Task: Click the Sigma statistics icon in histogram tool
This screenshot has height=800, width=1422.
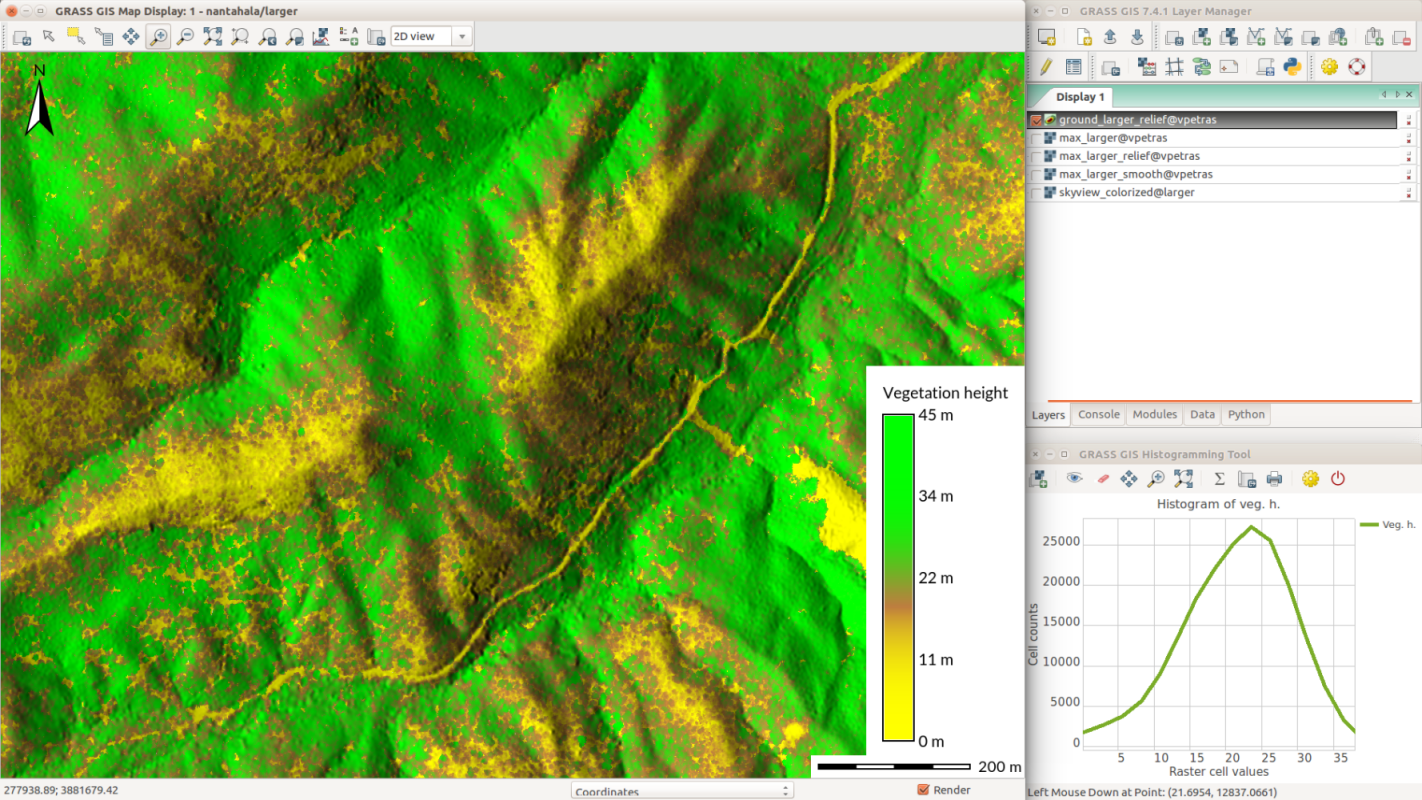Action: pyautogui.click(x=1219, y=479)
